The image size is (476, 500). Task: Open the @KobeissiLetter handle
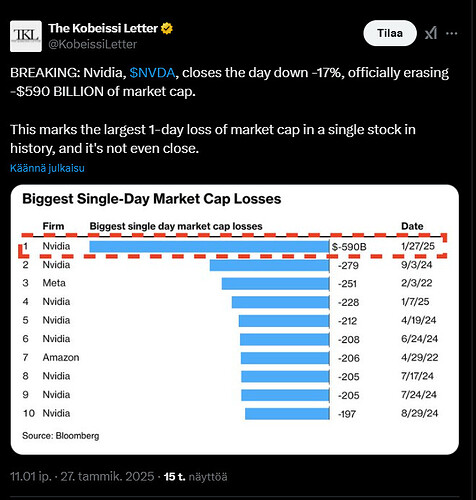pos(93,44)
